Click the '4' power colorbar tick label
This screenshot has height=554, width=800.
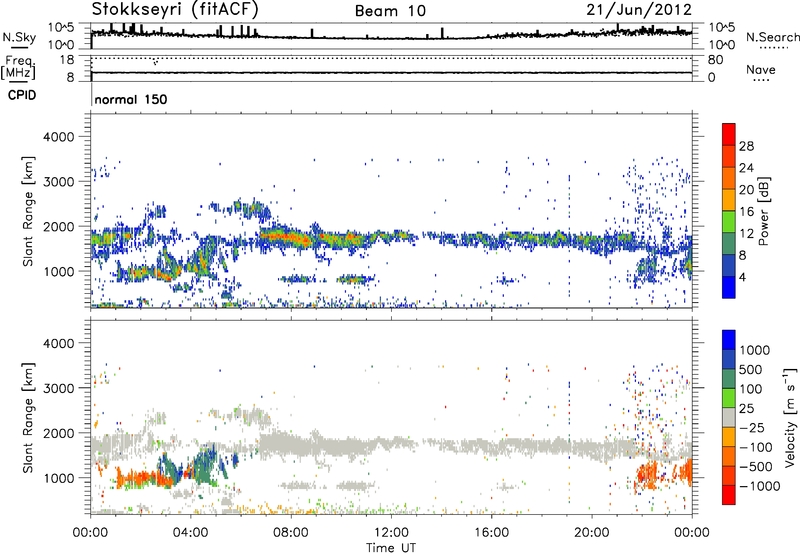[x=743, y=277]
